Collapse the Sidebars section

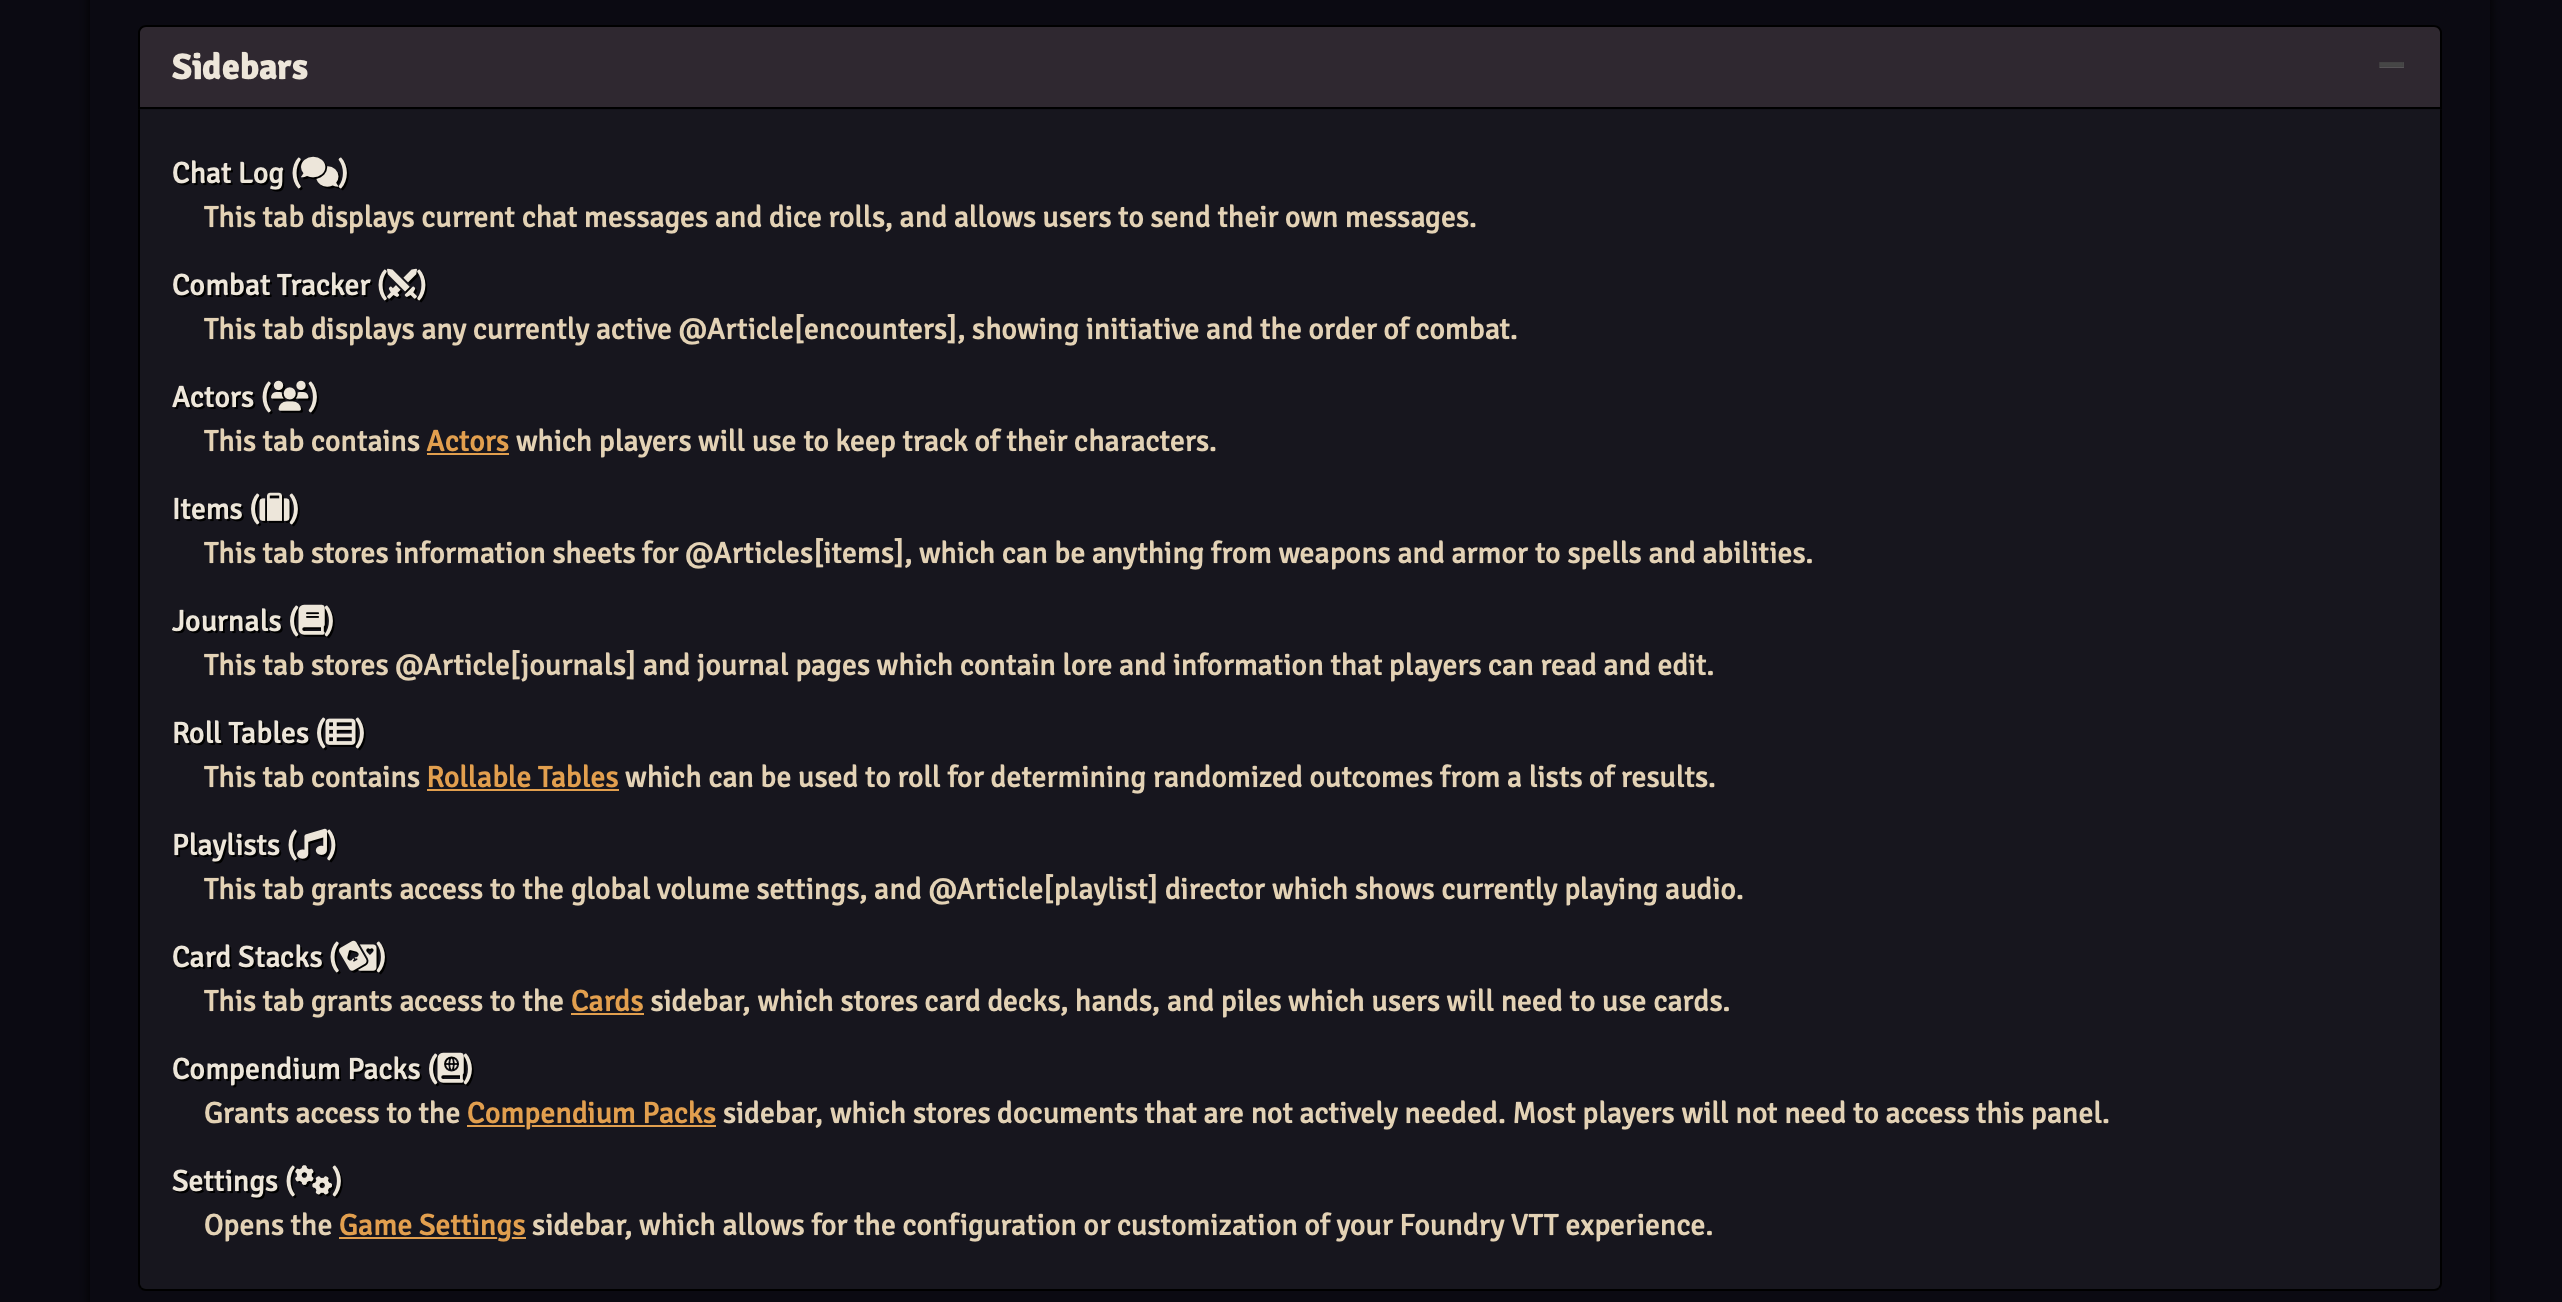point(2392,66)
